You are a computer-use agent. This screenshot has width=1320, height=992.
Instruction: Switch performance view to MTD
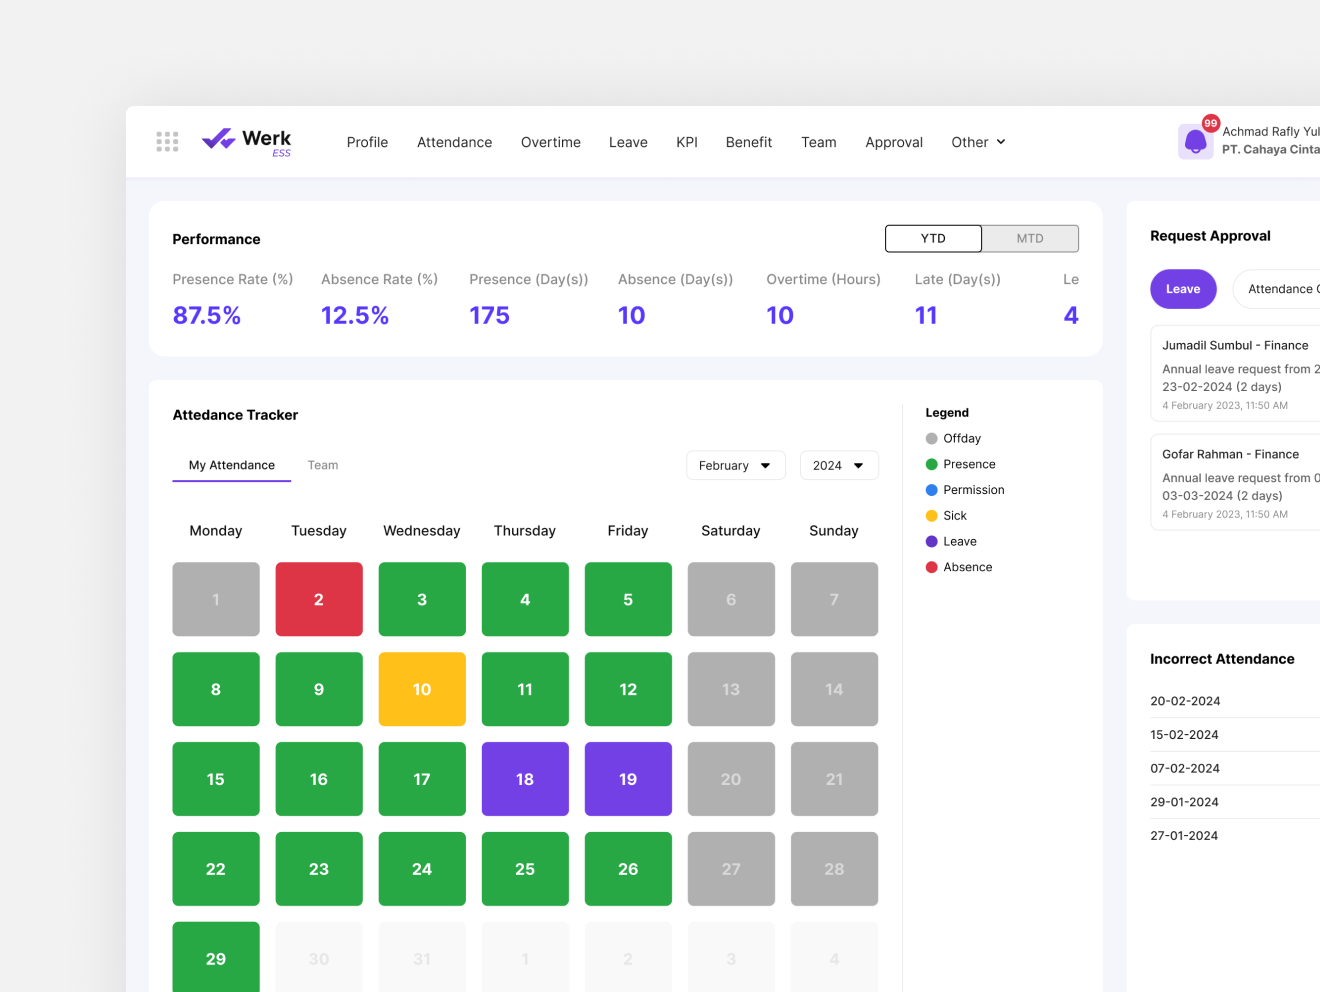(1030, 238)
